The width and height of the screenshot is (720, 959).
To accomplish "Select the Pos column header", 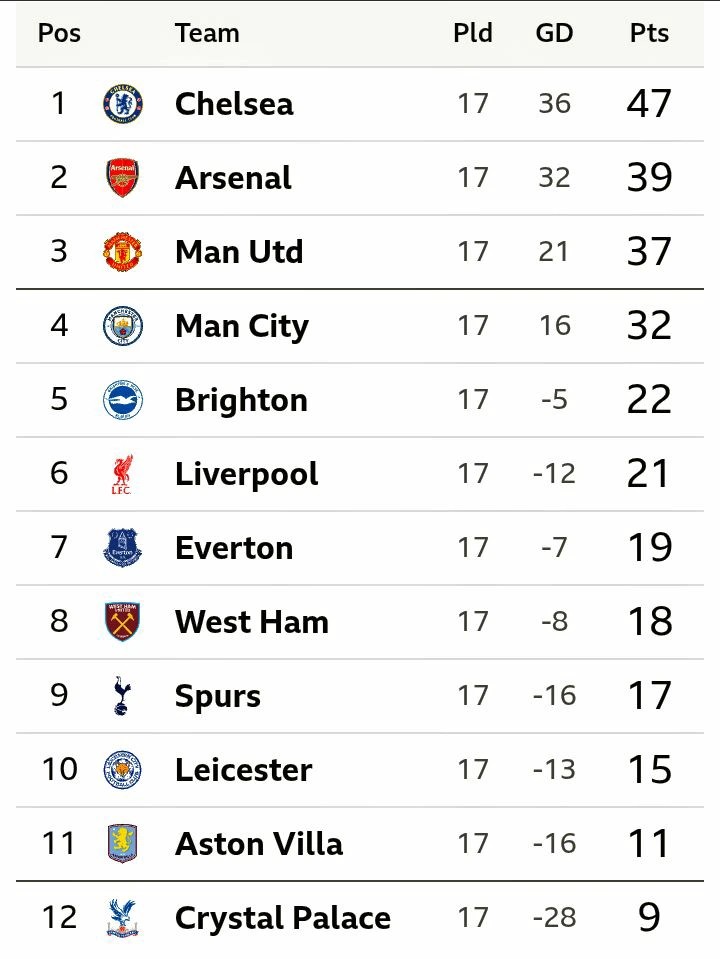I will [x=59, y=33].
